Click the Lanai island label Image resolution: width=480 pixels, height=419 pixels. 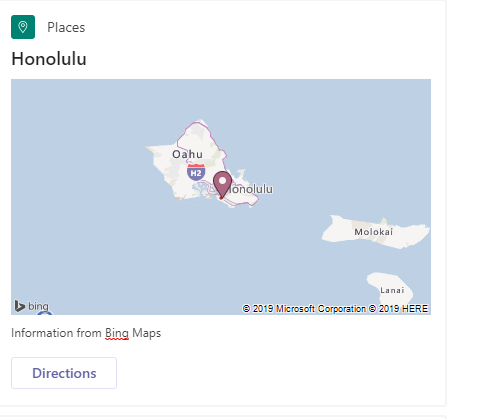click(x=392, y=290)
